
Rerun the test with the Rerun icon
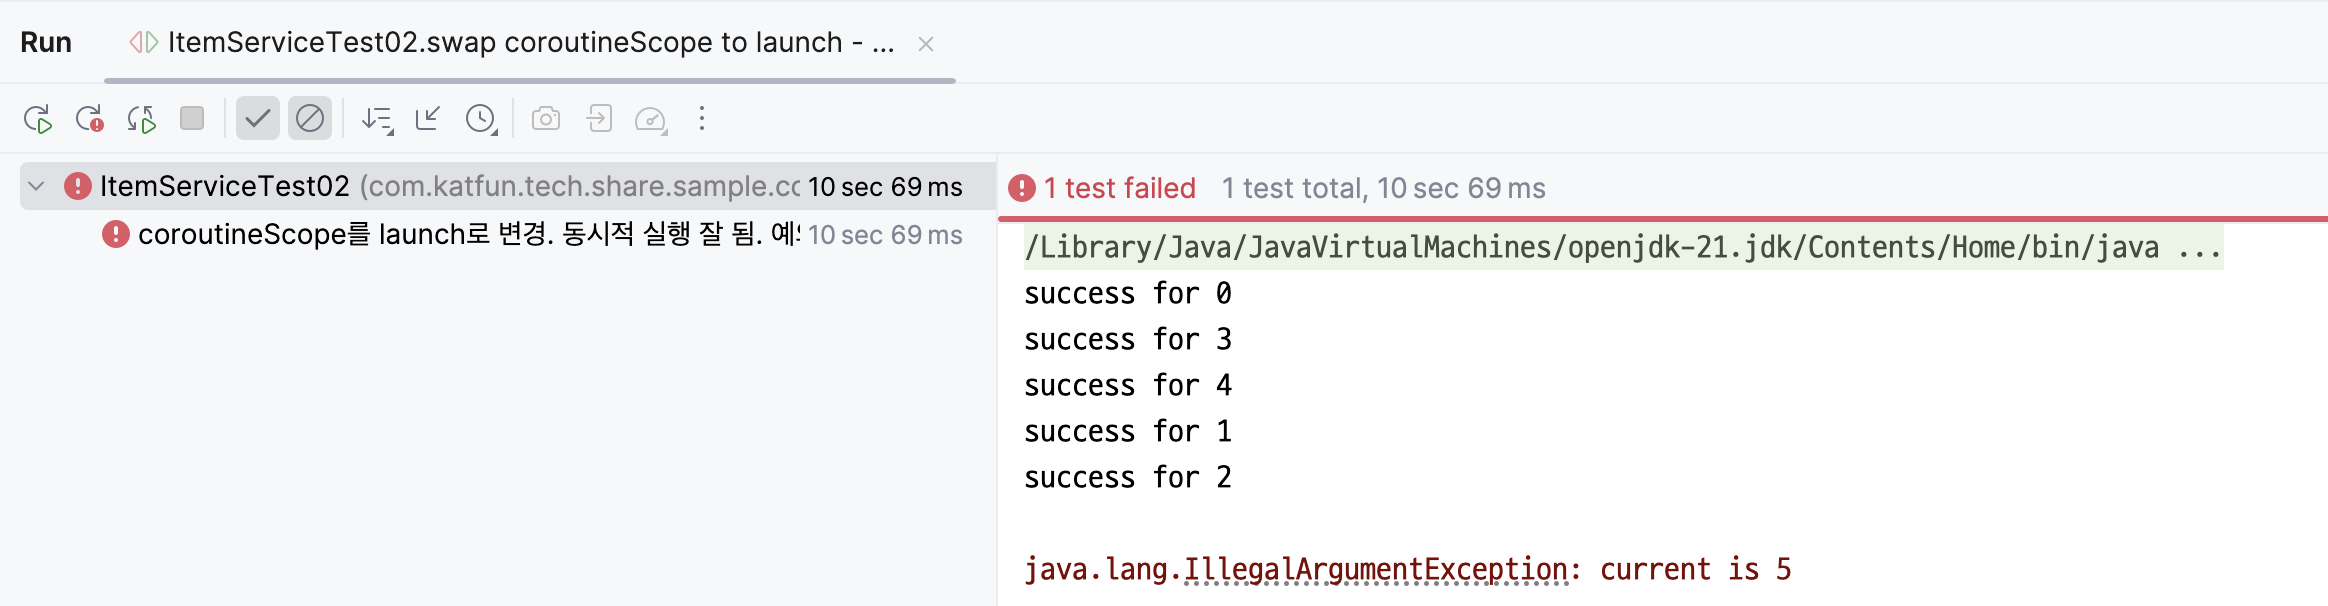click(x=38, y=119)
